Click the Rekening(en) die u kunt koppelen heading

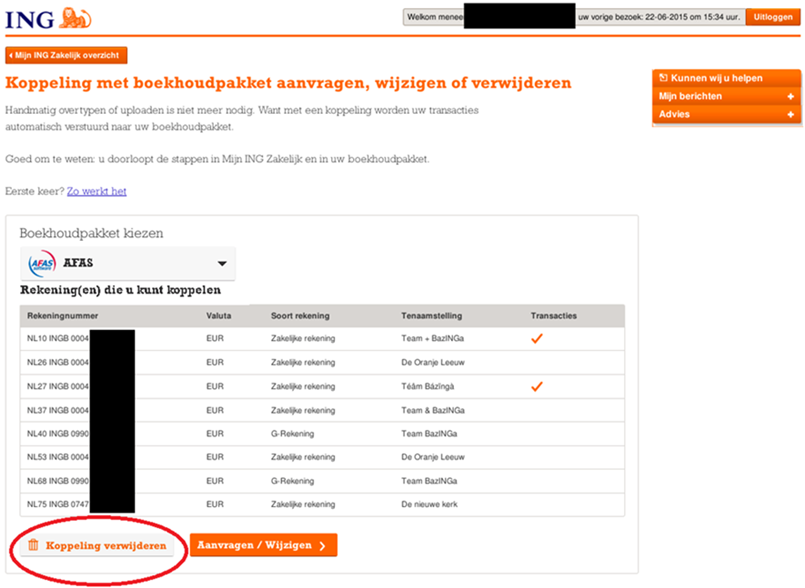[x=121, y=290]
